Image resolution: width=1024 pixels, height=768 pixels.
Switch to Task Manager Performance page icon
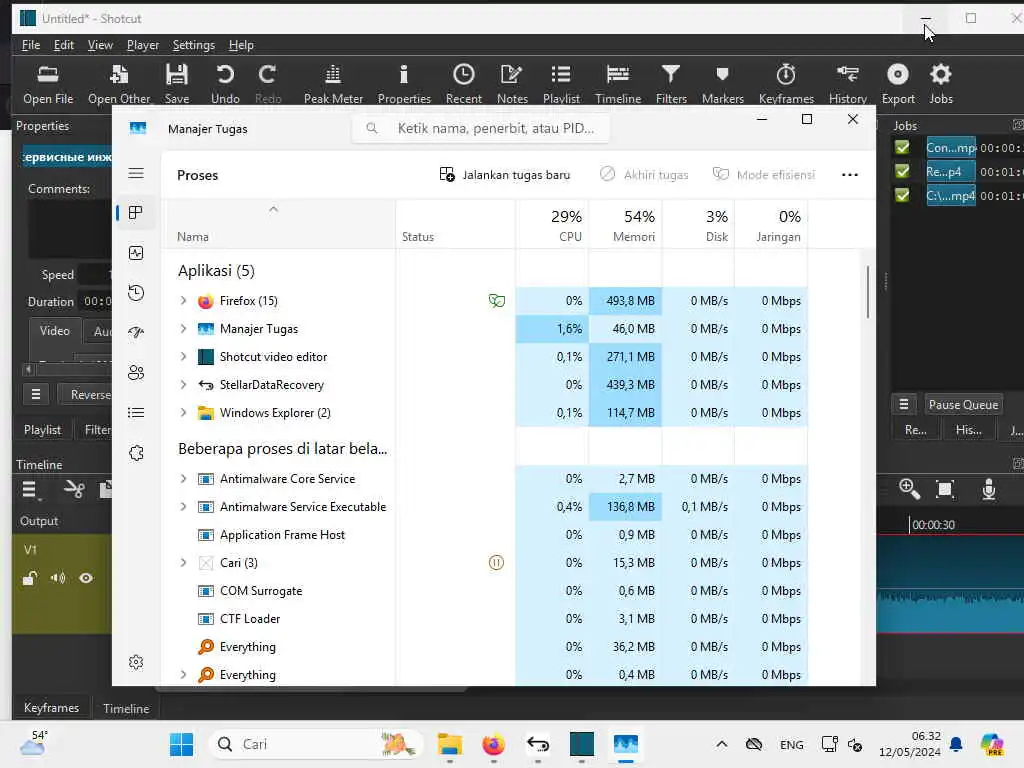point(136,253)
